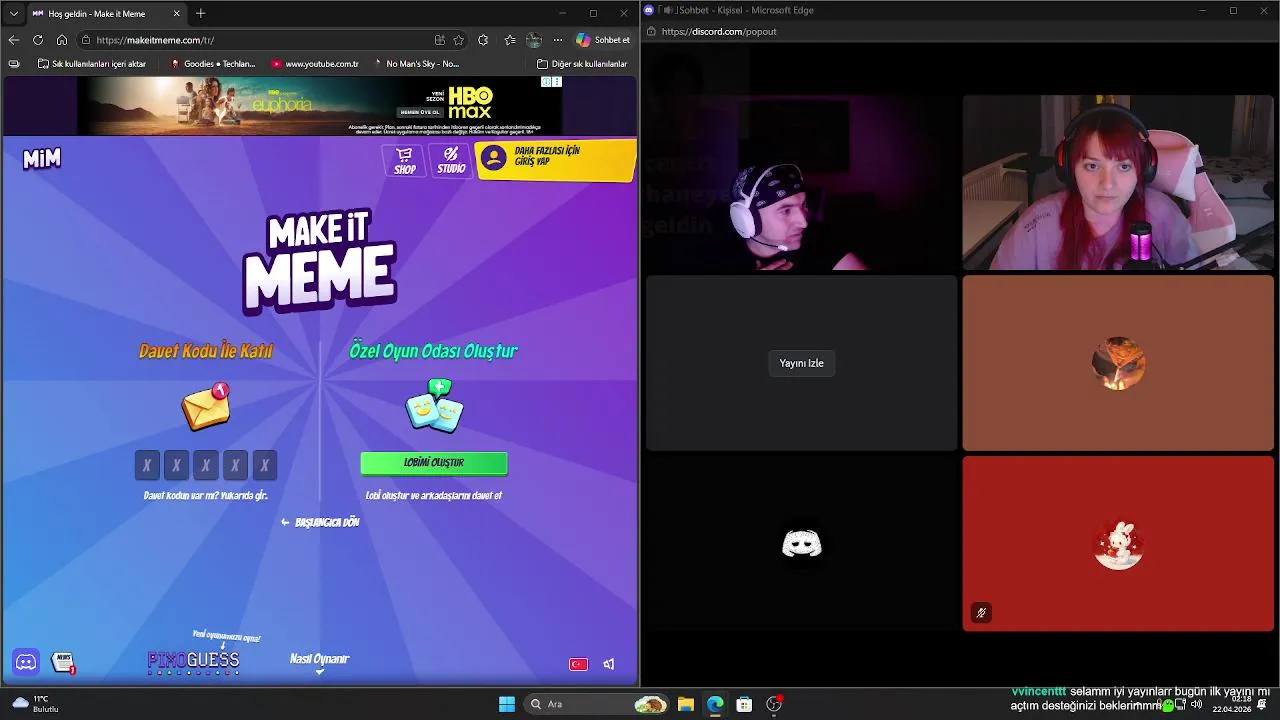This screenshot has height=720, width=1280.
Task: Click the envelope invite icon
Action: pyautogui.click(x=207, y=406)
